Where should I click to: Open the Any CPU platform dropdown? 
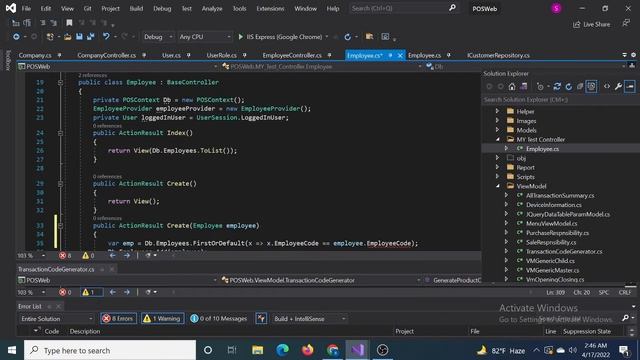click(x=205, y=37)
